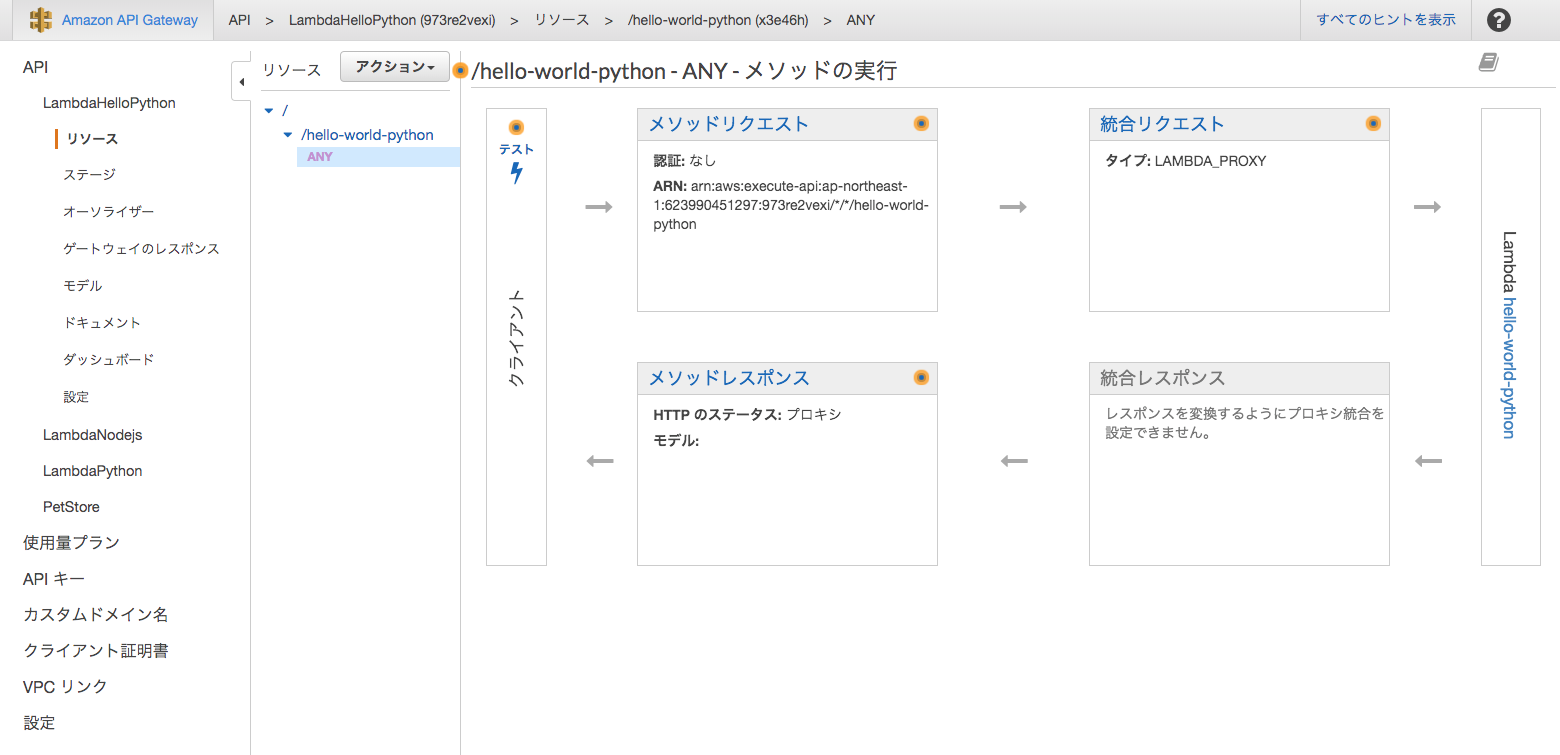
Task: Open ドキュメント in the sidebar
Action: [102, 323]
